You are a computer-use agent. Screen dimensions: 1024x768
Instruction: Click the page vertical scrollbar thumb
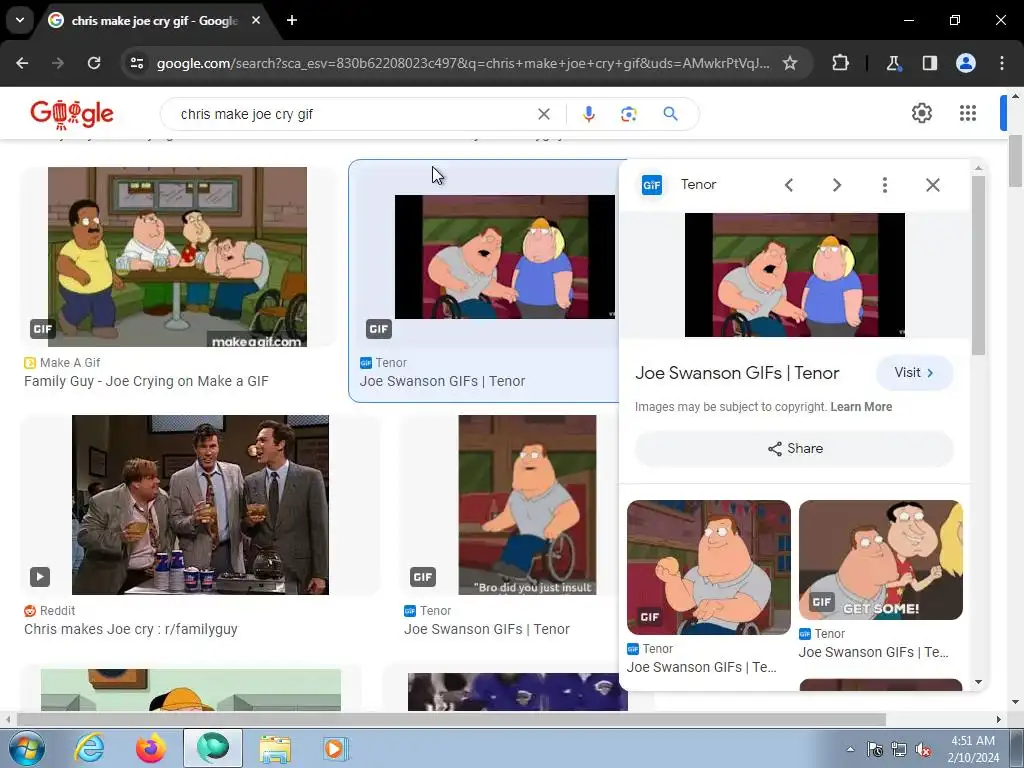point(1015,160)
